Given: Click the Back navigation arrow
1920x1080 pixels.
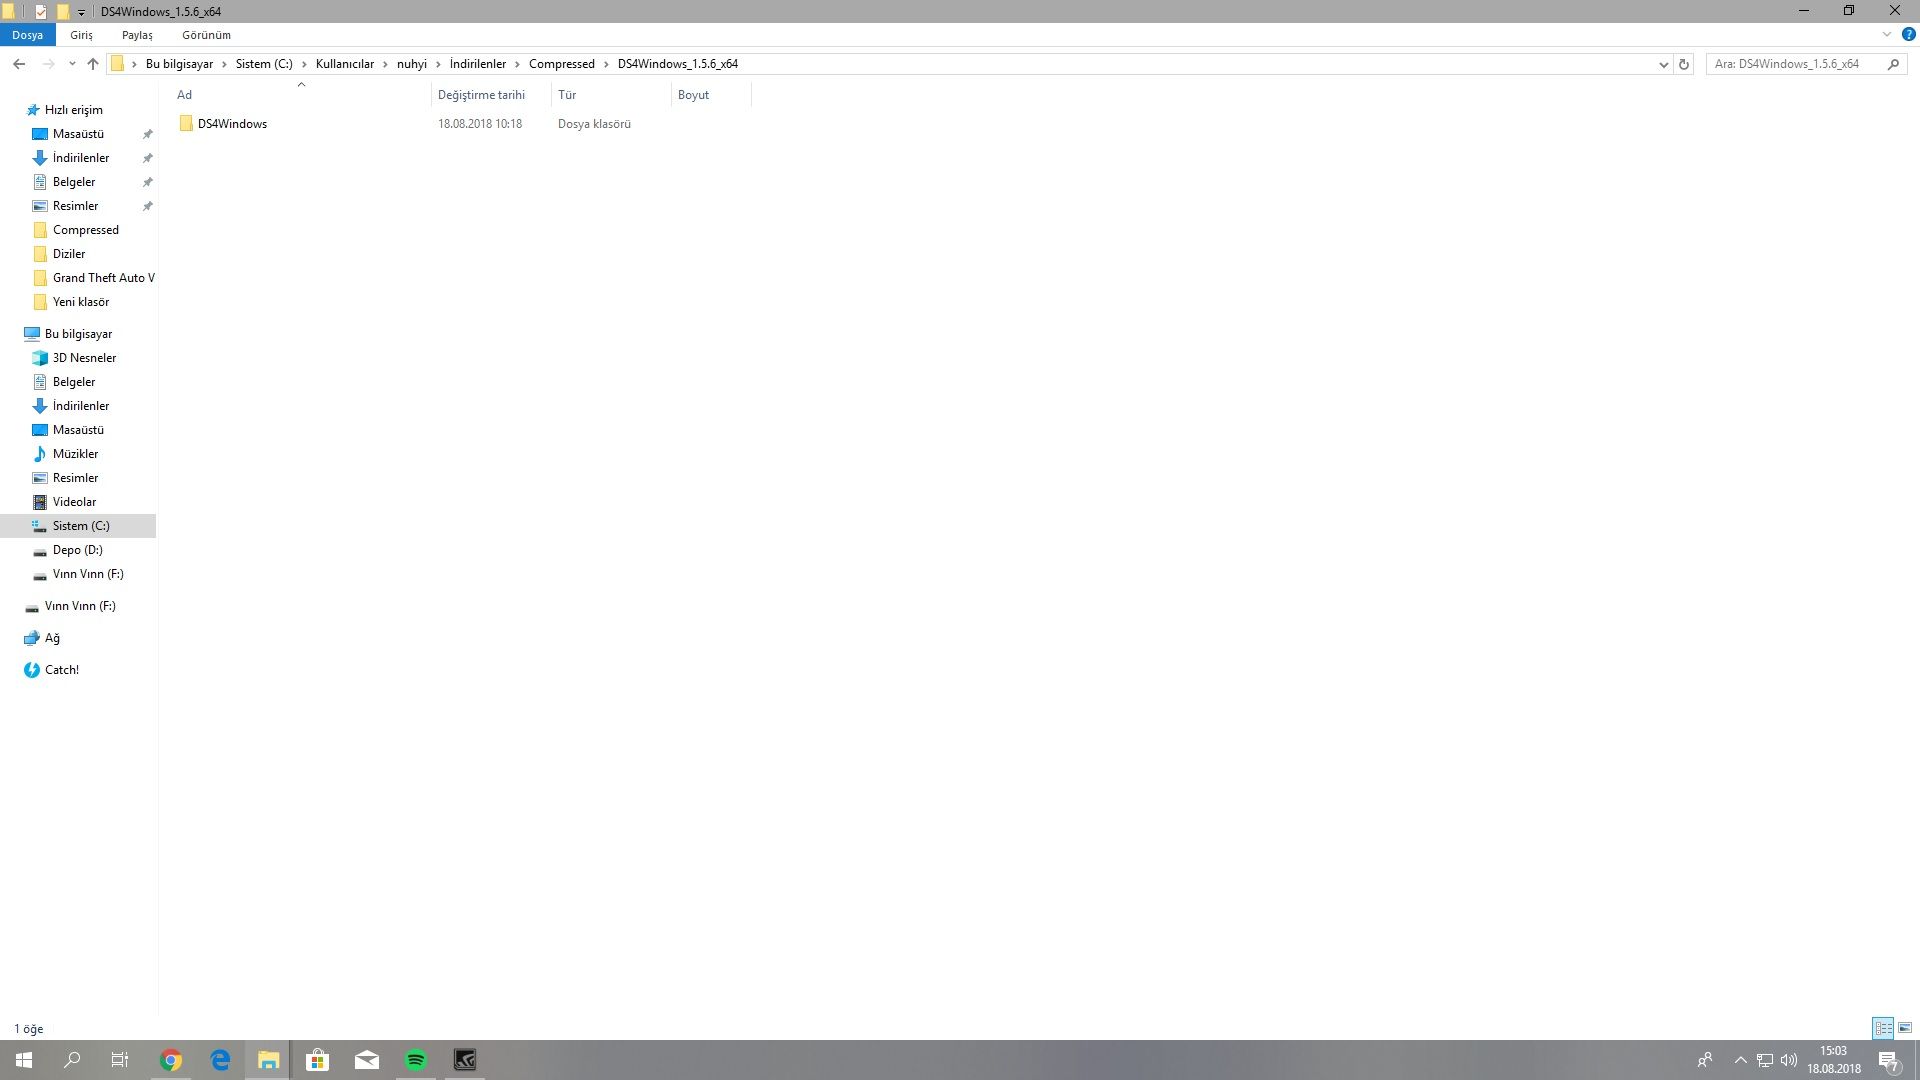Looking at the screenshot, I should click(19, 64).
